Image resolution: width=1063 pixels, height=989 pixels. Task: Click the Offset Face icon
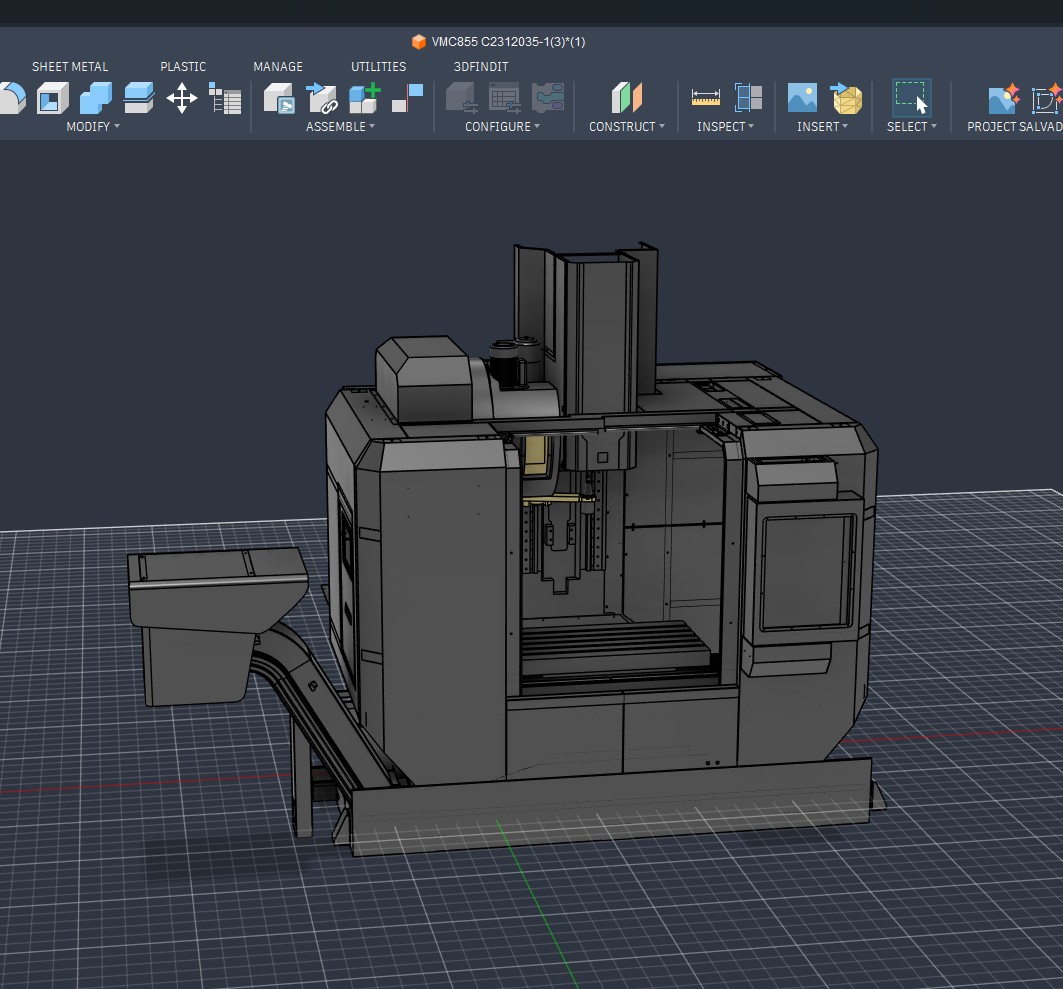[x=139, y=98]
